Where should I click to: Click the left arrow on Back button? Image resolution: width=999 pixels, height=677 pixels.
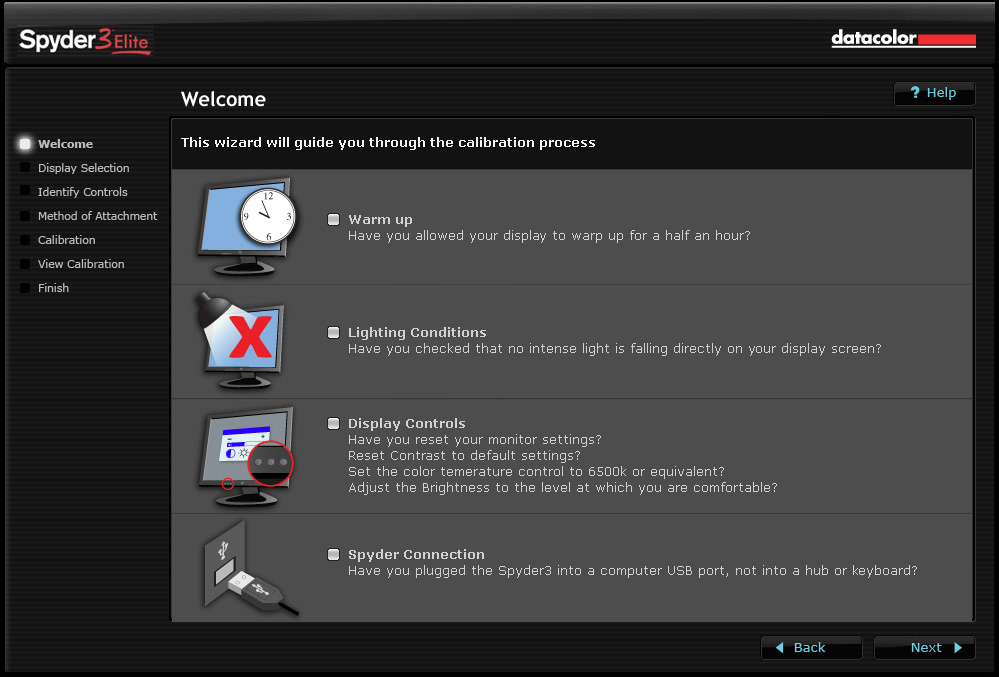click(779, 648)
